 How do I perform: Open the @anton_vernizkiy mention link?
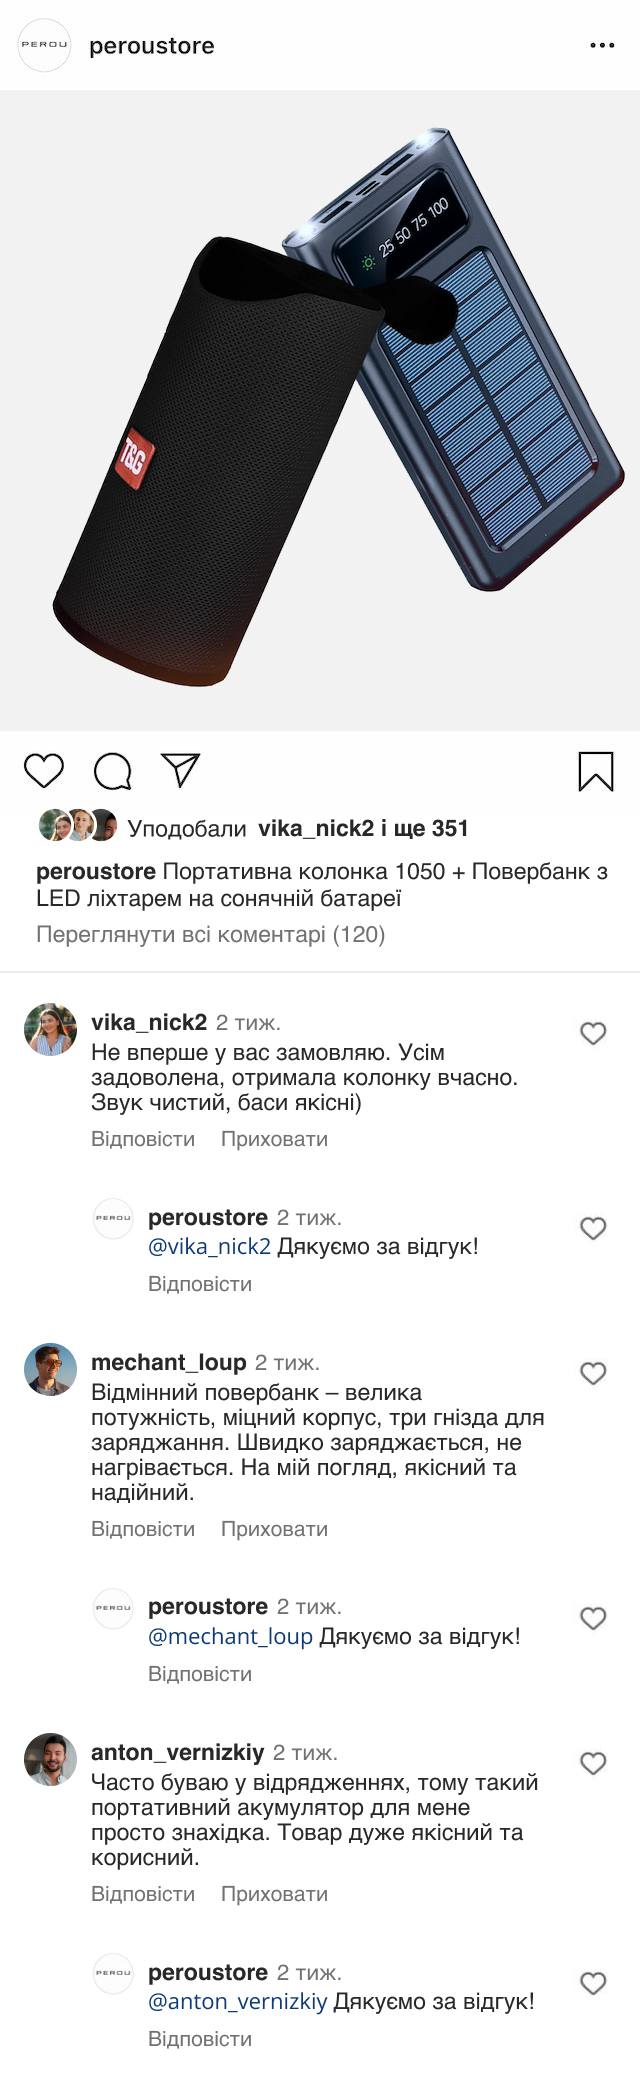click(237, 2002)
